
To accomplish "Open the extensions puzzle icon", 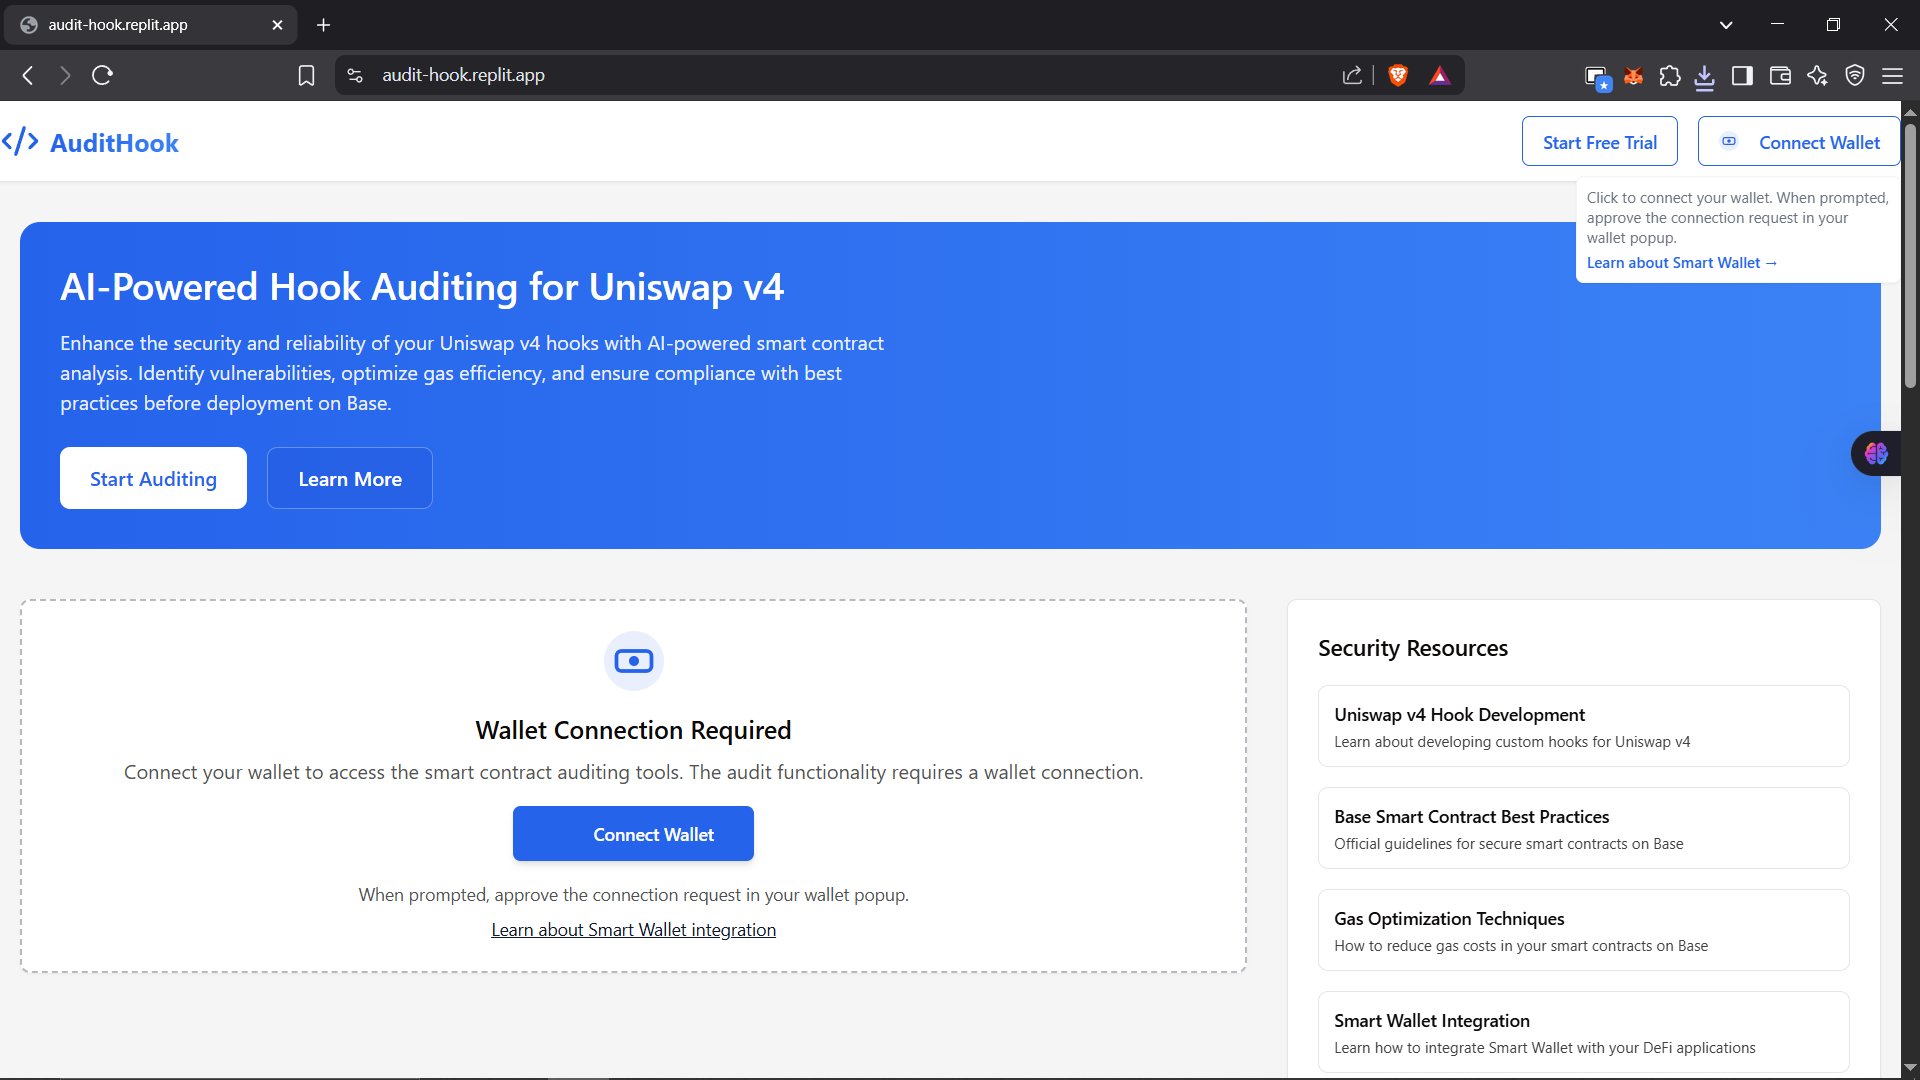I will click(x=1670, y=76).
